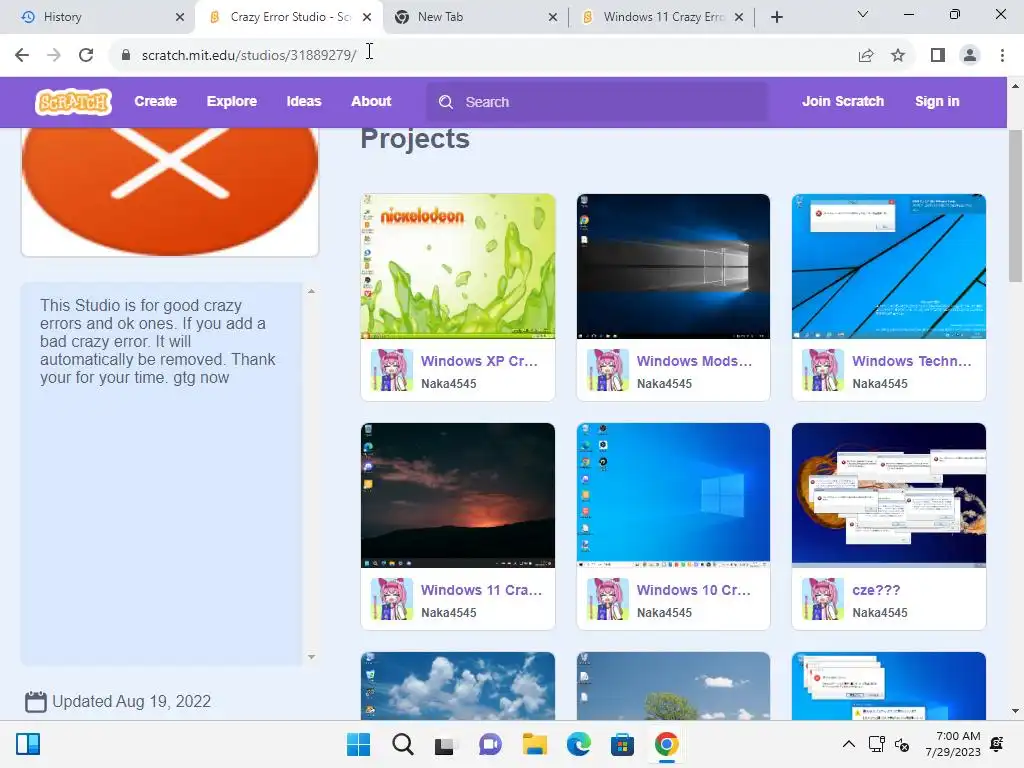This screenshot has width=1024, height=768.
Task: Click the taskbar clock showing 7:00 AM
Action: pos(953,744)
